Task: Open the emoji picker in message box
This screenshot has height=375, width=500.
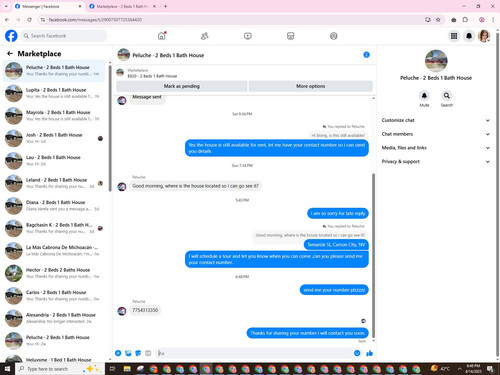Action: tap(357, 353)
